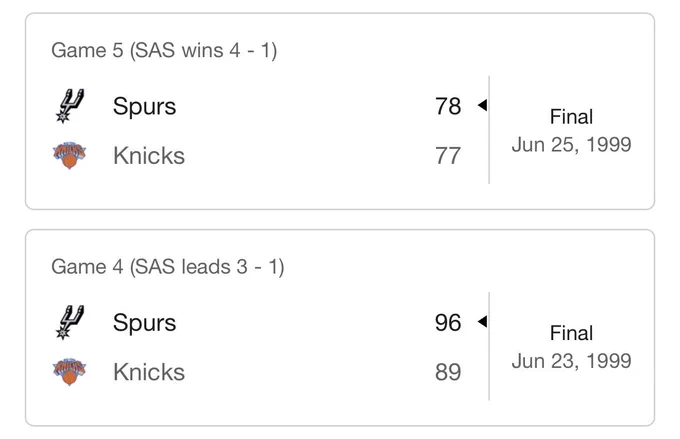Click the Spurs score 96
The width and height of the screenshot is (680, 439).
point(448,323)
